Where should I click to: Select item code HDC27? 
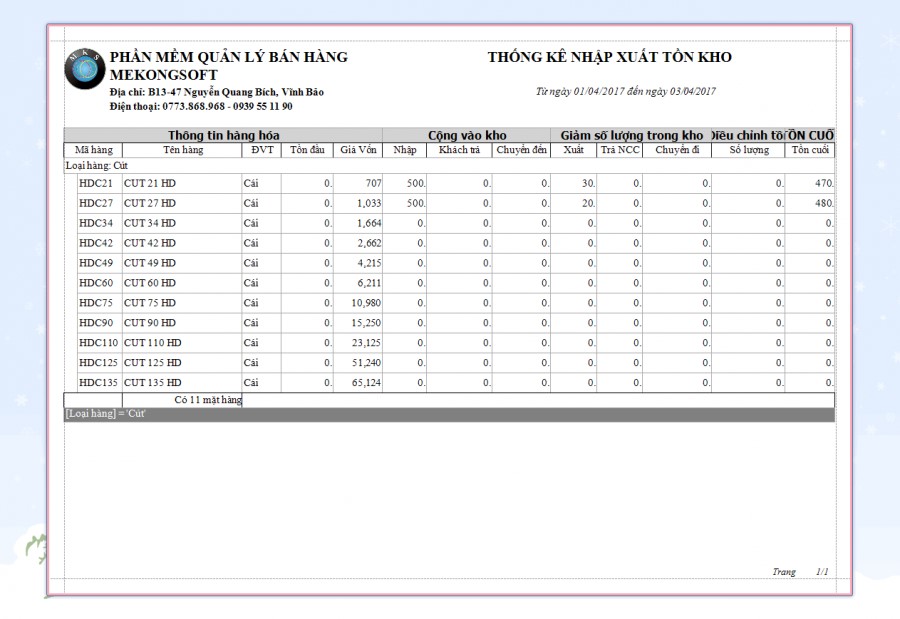(96, 203)
